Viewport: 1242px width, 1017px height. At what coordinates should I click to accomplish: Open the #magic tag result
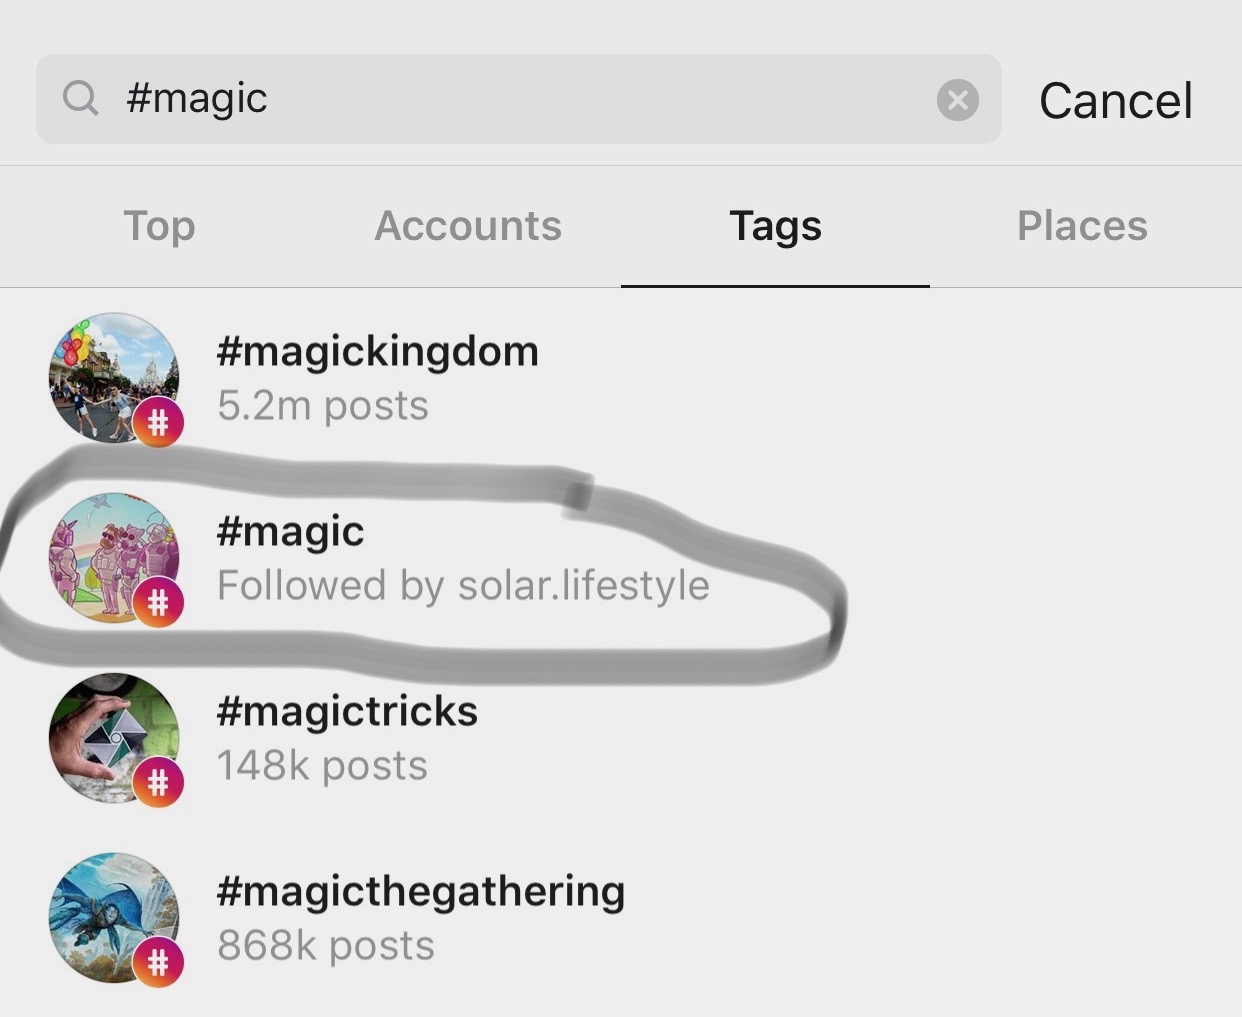coord(621,557)
